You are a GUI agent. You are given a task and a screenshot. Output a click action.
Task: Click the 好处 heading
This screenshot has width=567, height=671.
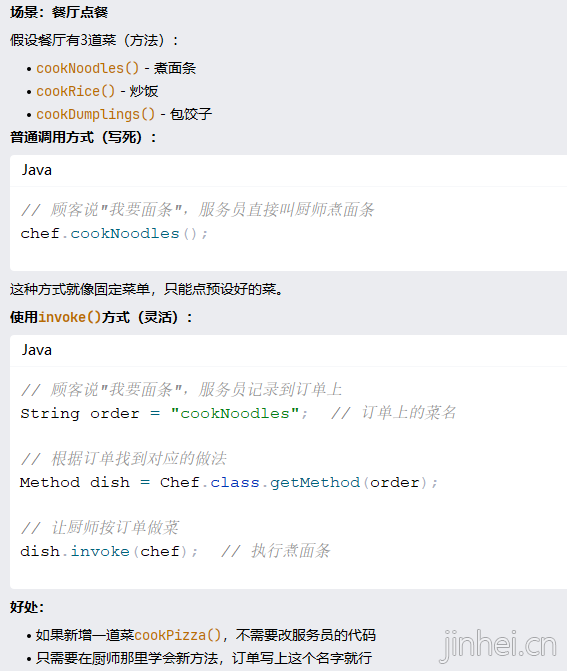pos(27,607)
